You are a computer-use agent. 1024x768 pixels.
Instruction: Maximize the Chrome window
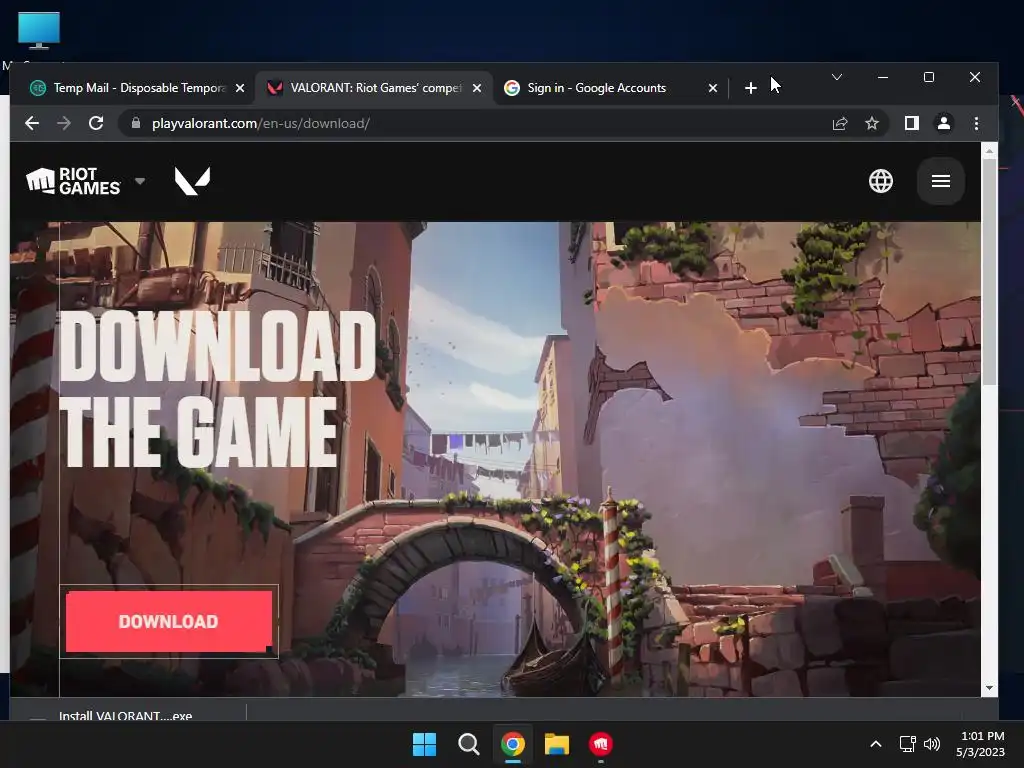coord(929,77)
